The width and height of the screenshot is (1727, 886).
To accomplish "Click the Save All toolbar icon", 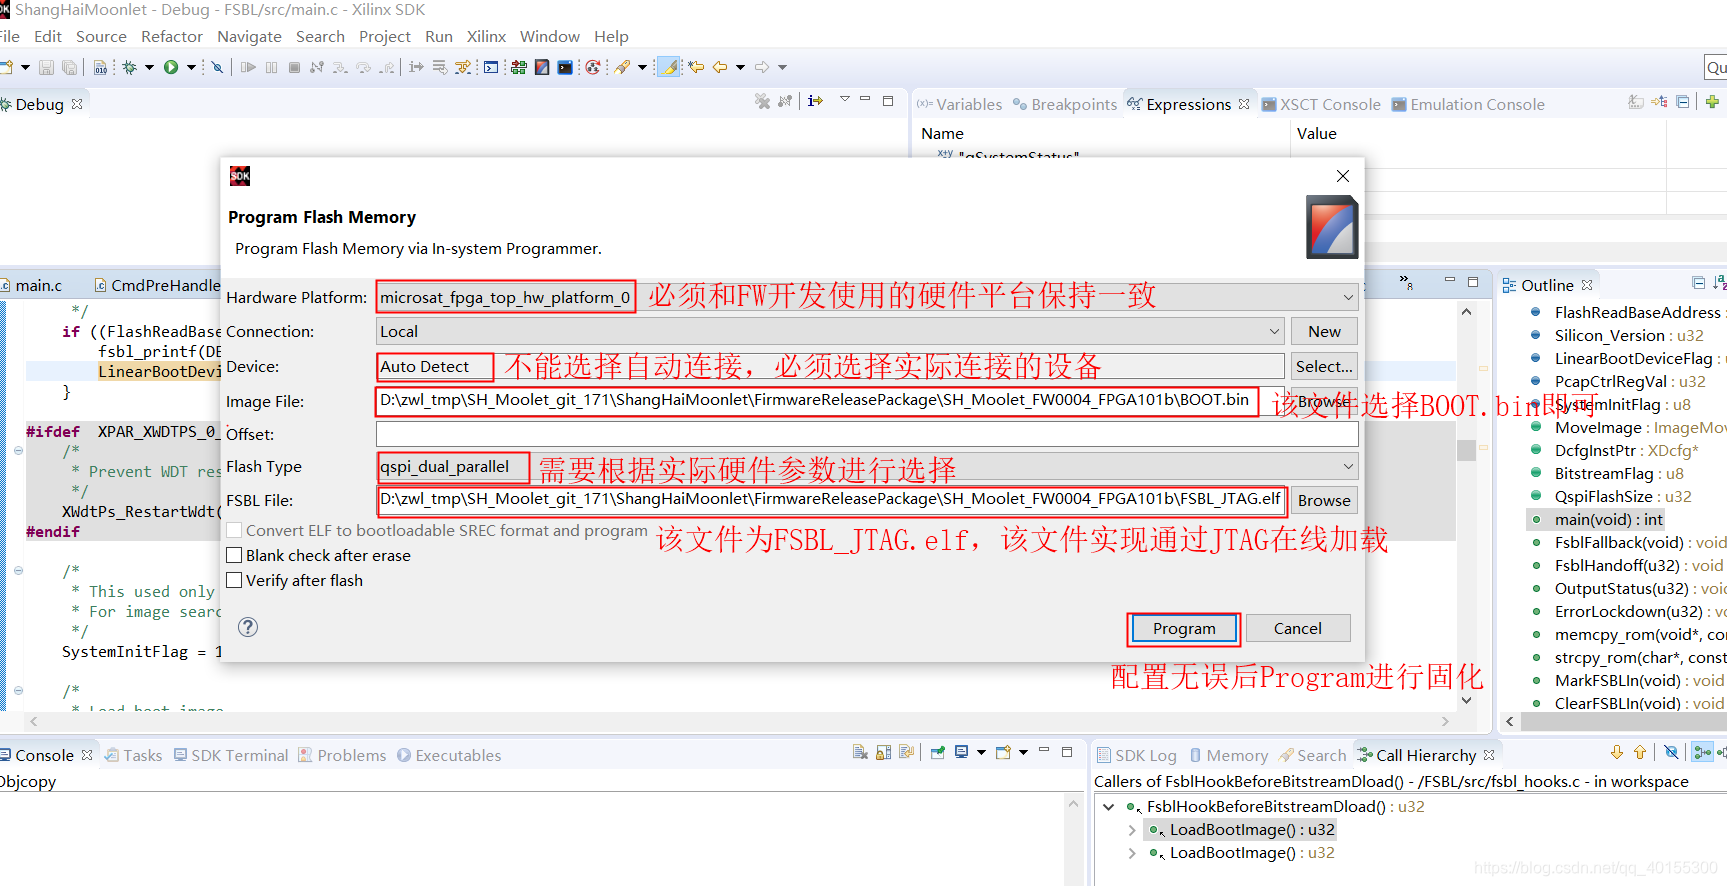I will 69,67.
